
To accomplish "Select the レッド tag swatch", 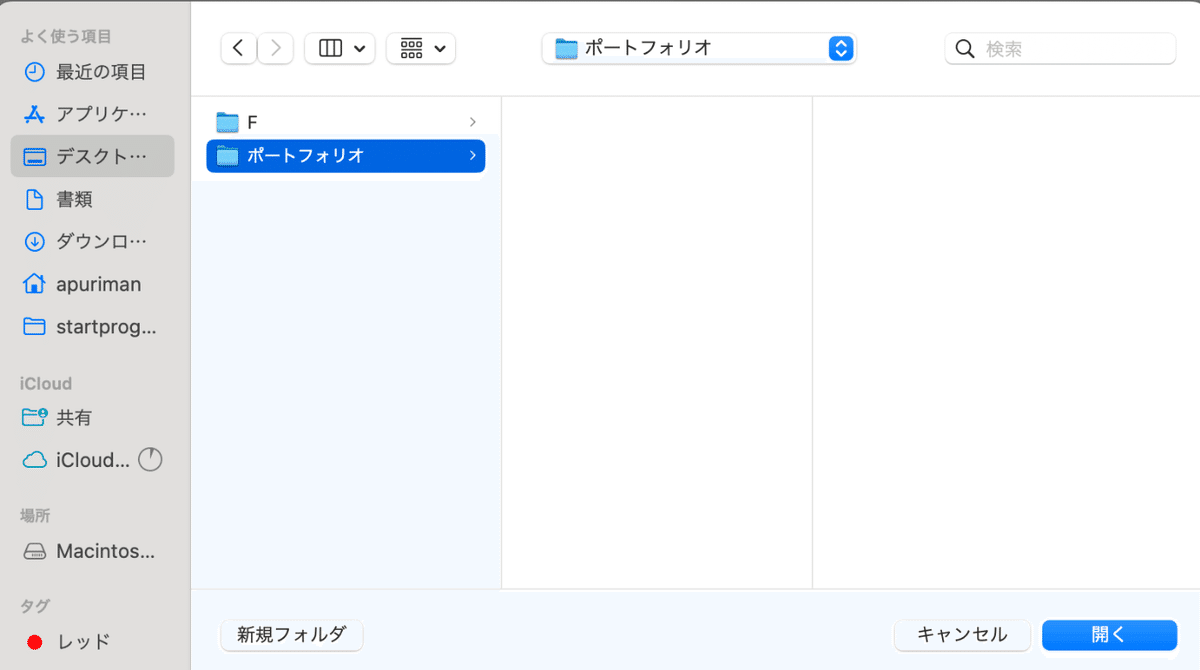I will 34,642.
